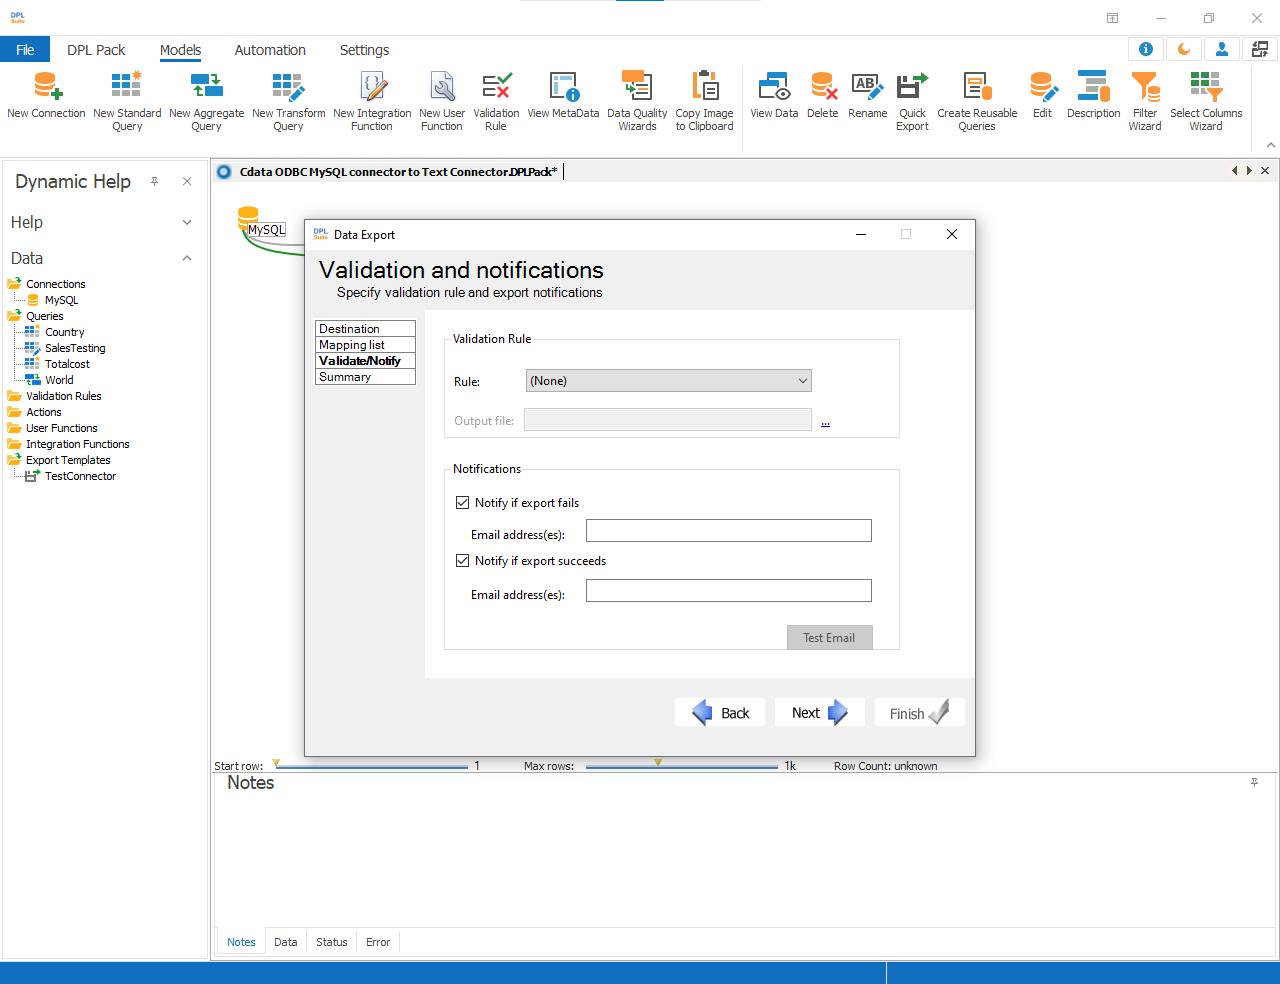Add a New User Function

point(442,101)
